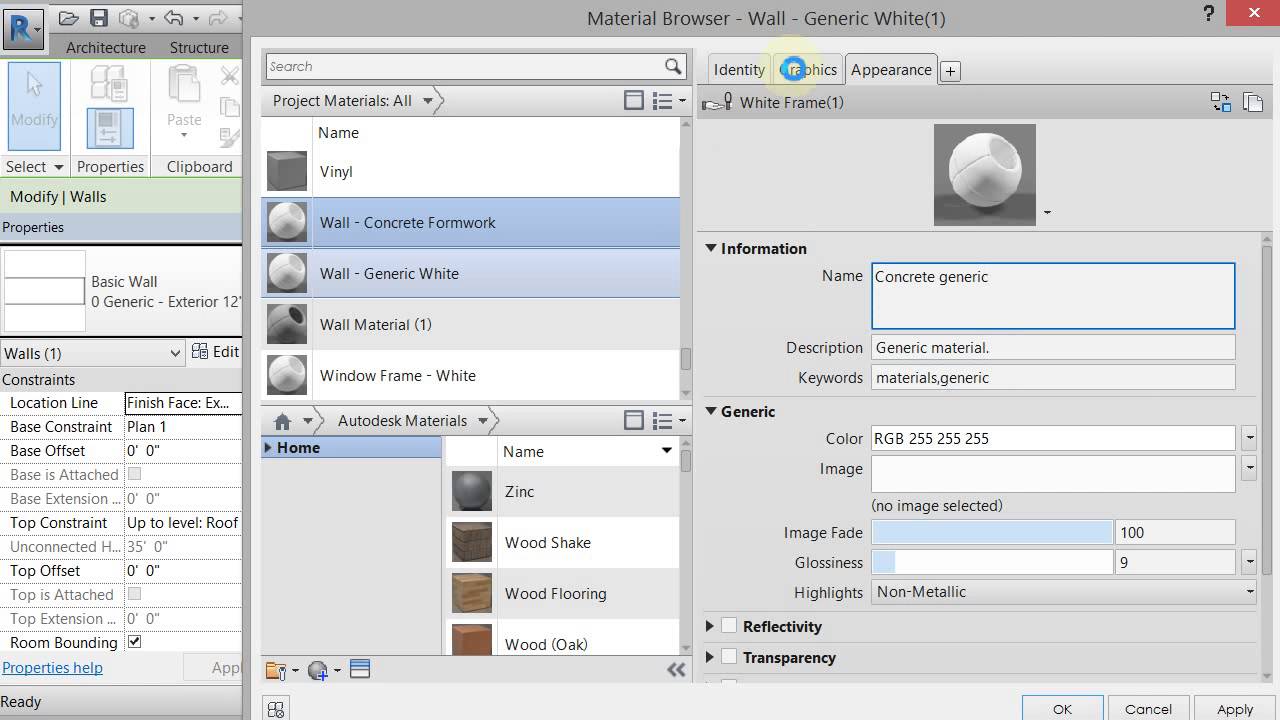The width and height of the screenshot is (1280, 720).
Task: Click the search magnifier in Material Browser
Action: [675, 66]
